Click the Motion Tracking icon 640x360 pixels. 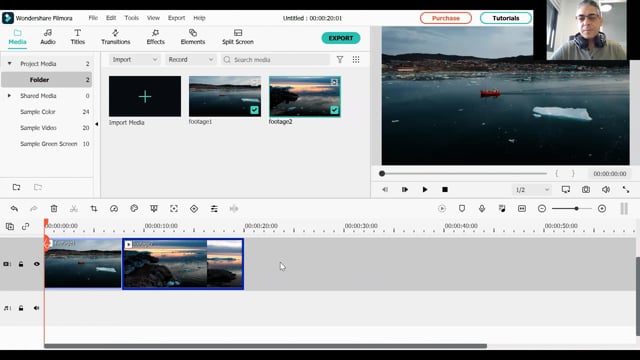(x=174, y=209)
